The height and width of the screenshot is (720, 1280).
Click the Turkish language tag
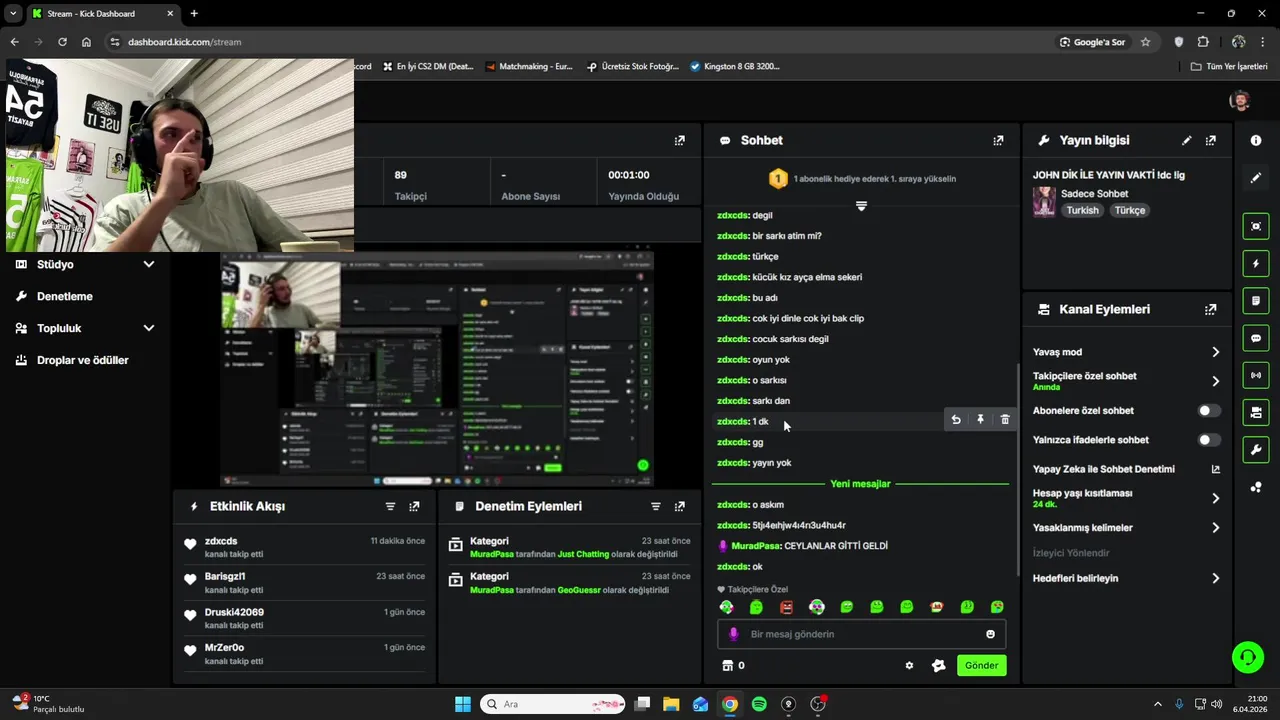coord(1082,211)
